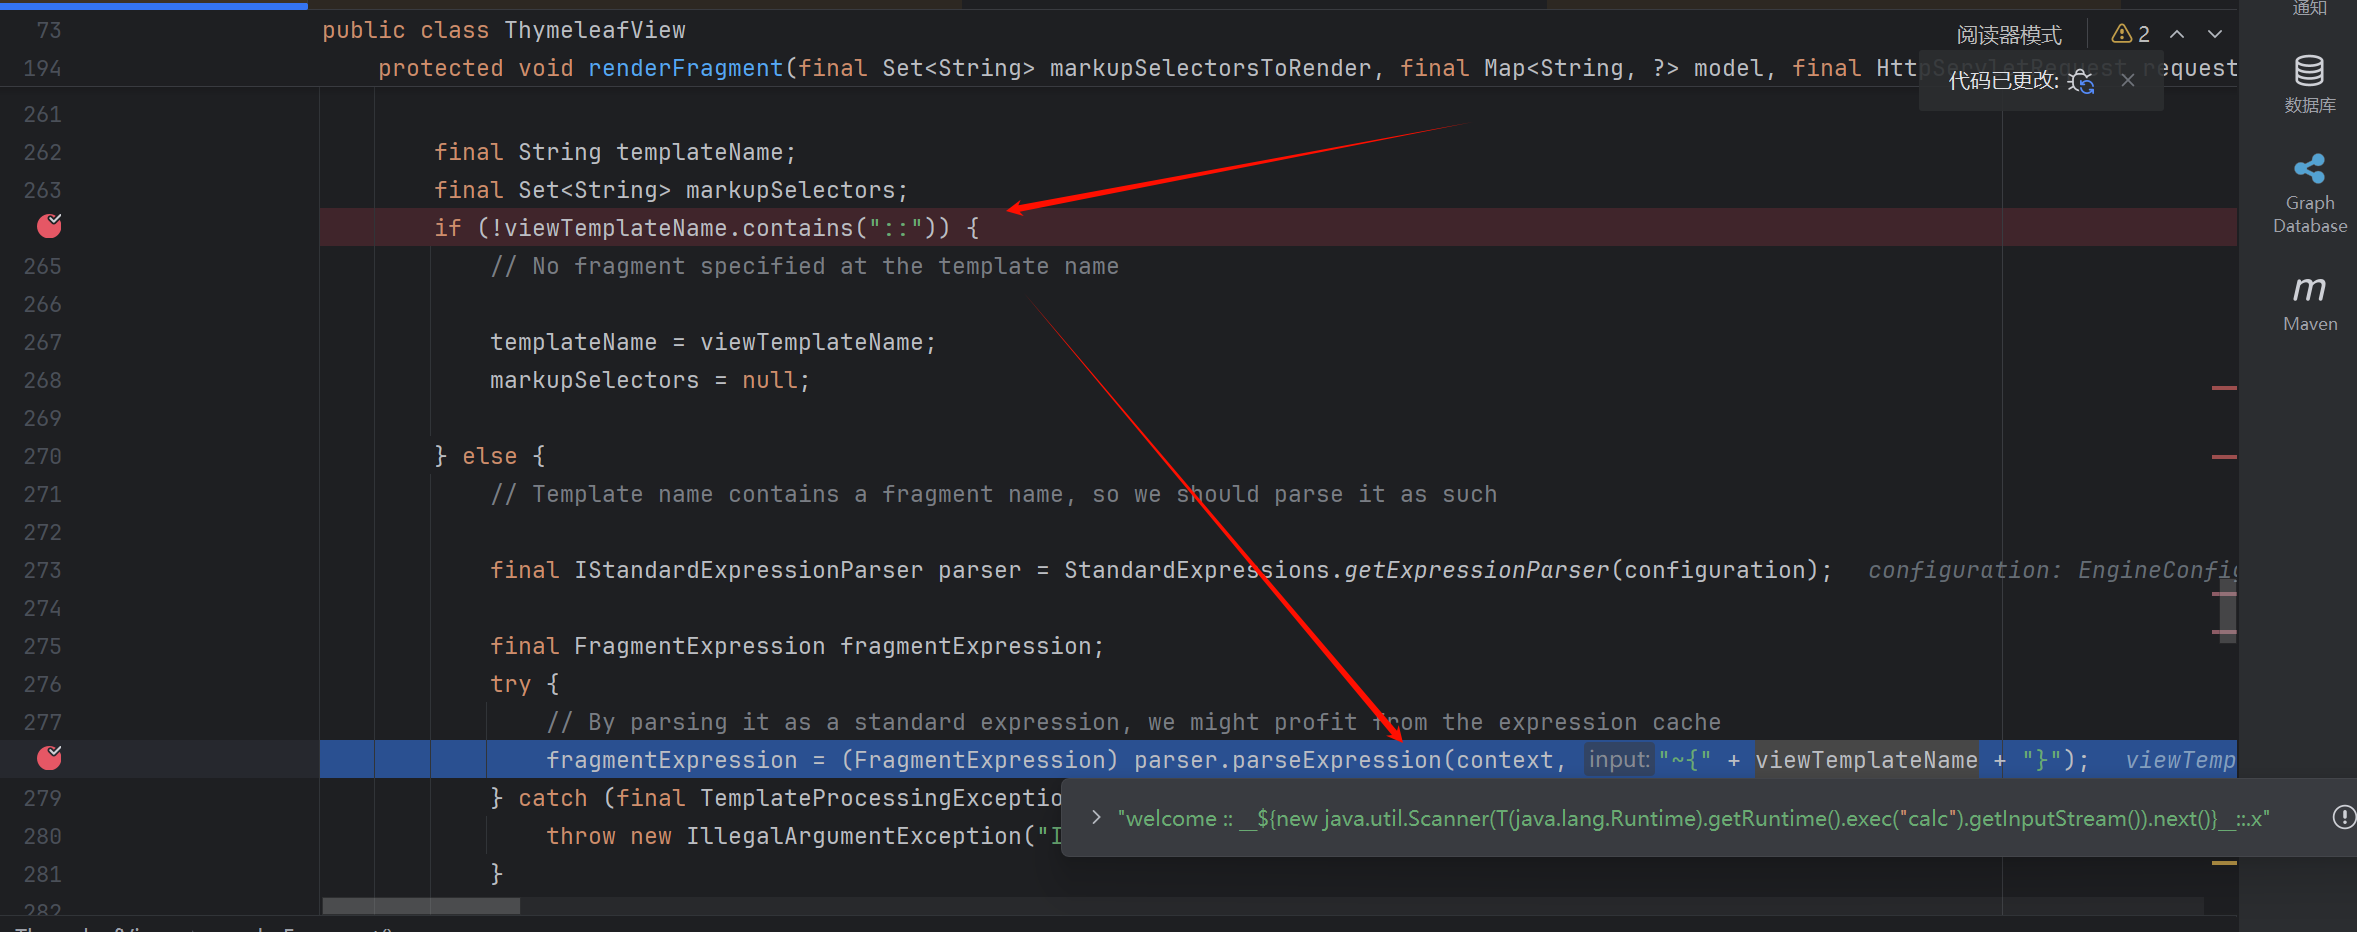Open the Maven tool window
Screen dimensions: 2357x932
click(2309, 303)
